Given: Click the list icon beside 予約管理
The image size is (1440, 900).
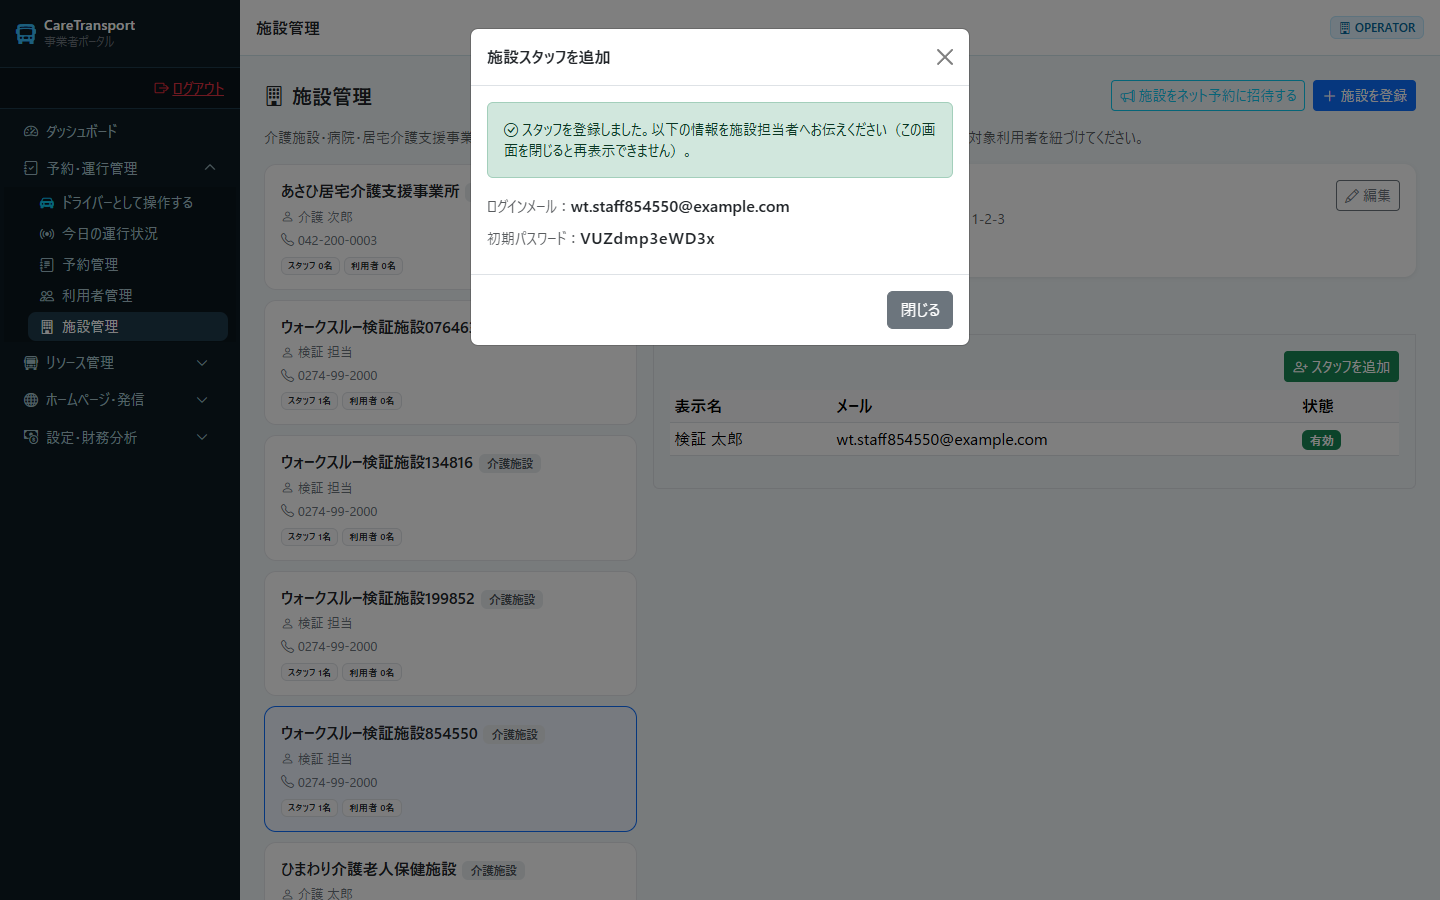Looking at the screenshot, I should (47, 264).
